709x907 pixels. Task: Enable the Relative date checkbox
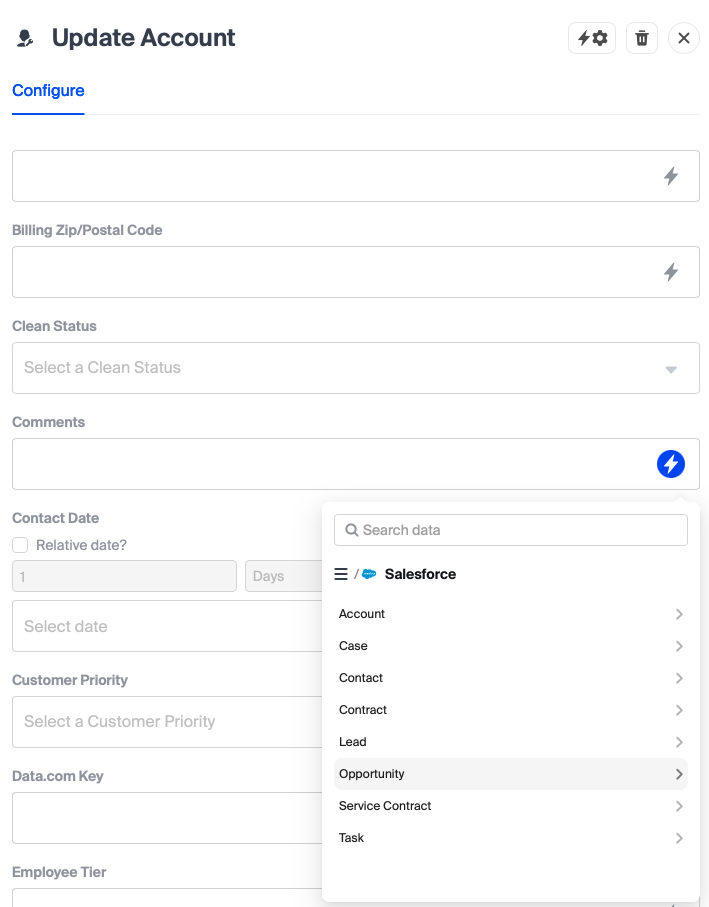(20, 545)
